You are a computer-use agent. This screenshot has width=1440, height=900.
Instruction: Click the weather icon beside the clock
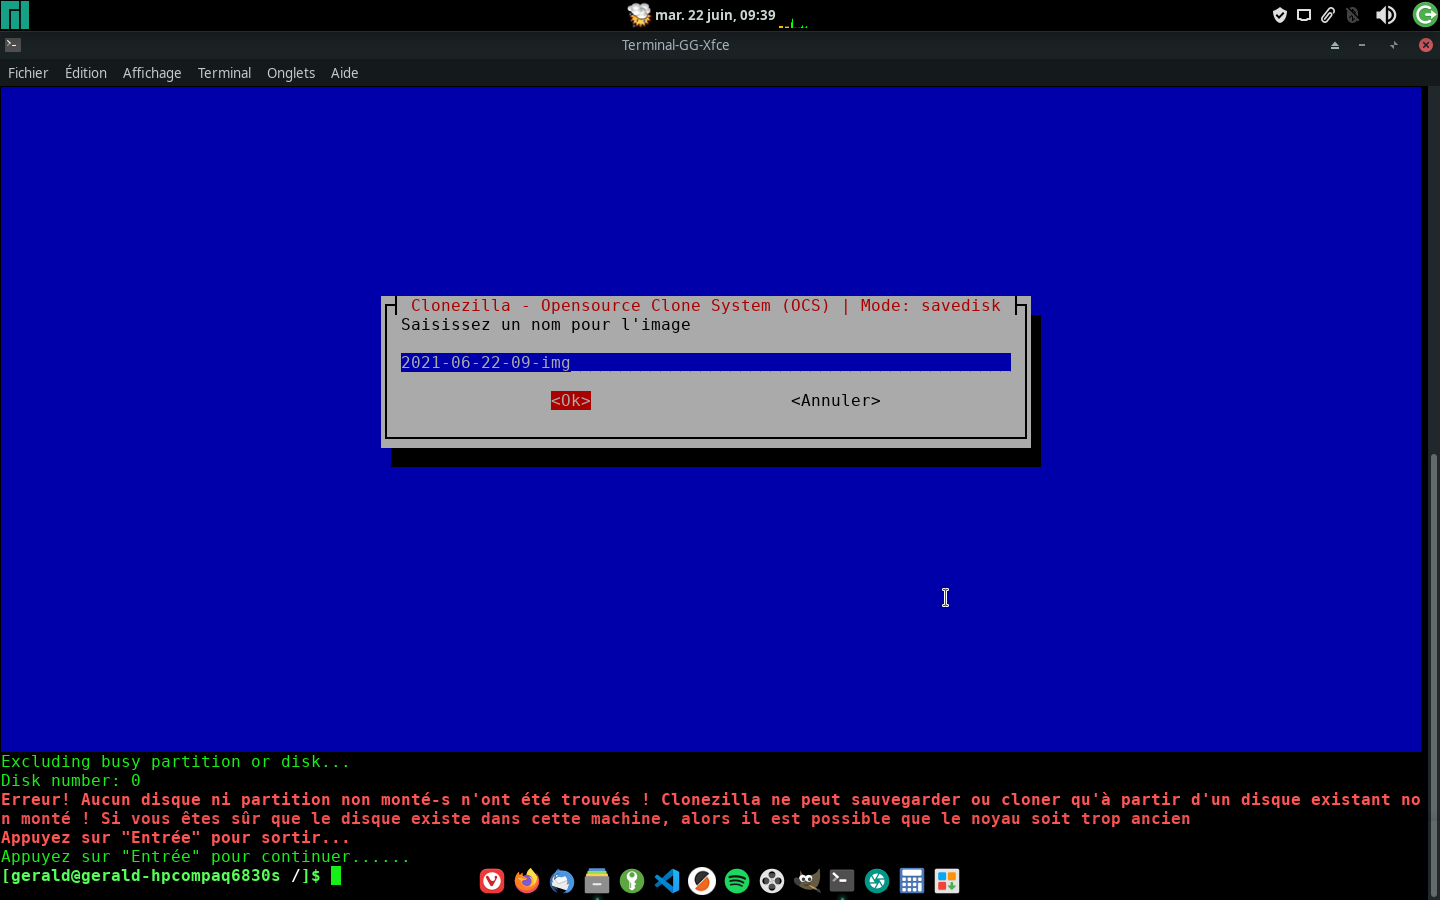[x=639, y=15]
